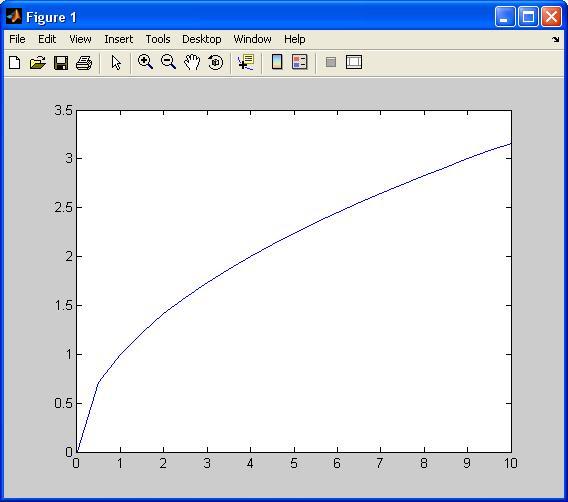Screen dimensions: 568x502
Task: Dock the figure using the corner arrow
Action: pyautogui.click(x=555, y=39)
